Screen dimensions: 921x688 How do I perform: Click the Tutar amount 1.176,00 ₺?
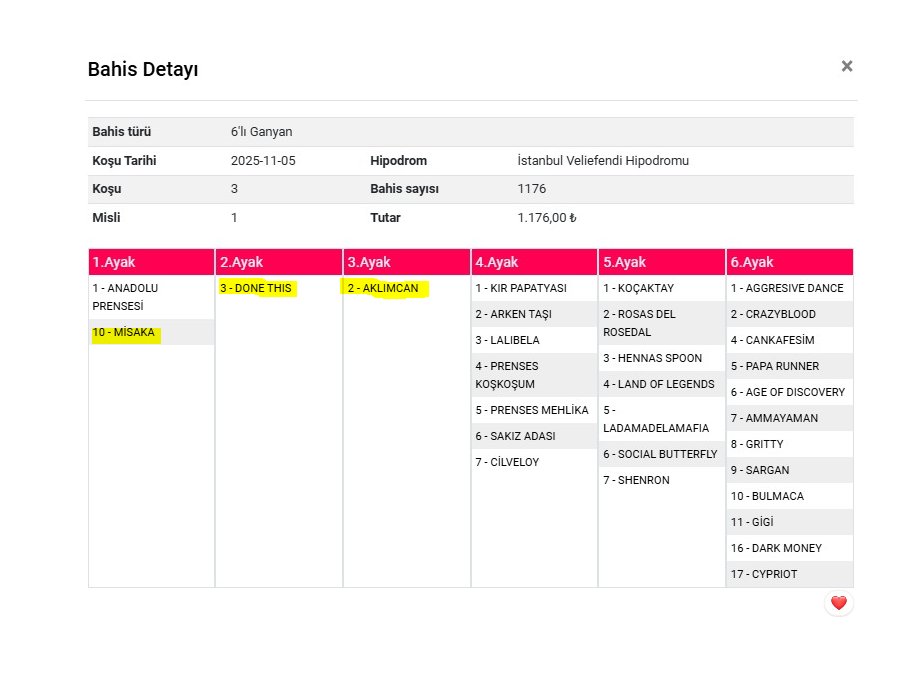pos(547,217)
